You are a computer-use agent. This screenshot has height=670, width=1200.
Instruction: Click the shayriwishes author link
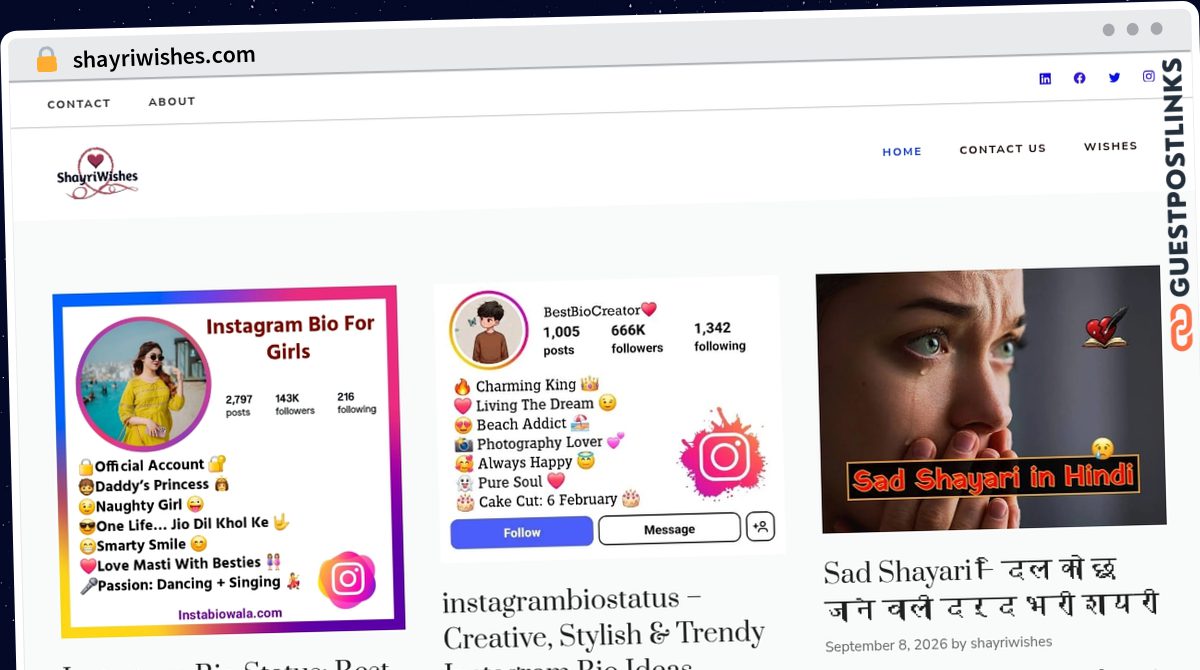tap(1010, 643)
